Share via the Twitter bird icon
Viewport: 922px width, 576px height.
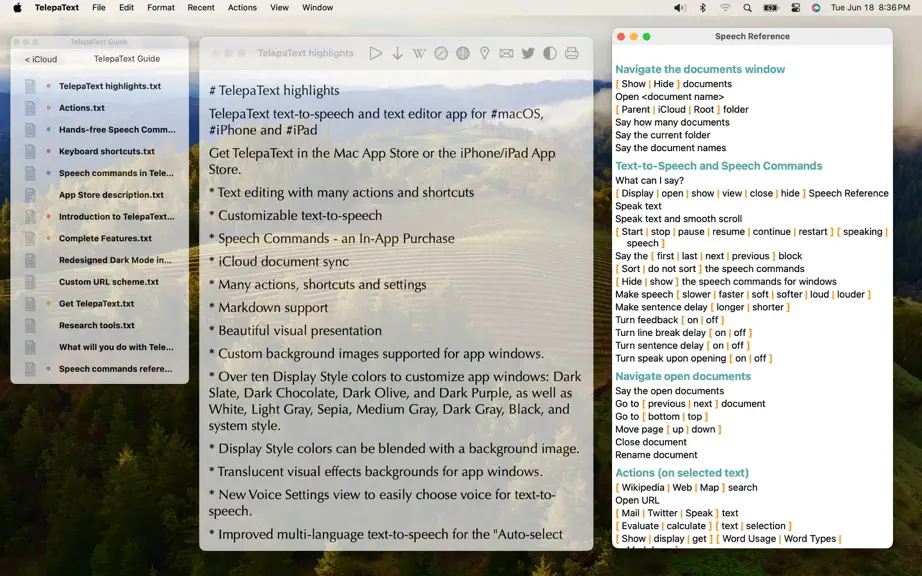coord(528,53)
